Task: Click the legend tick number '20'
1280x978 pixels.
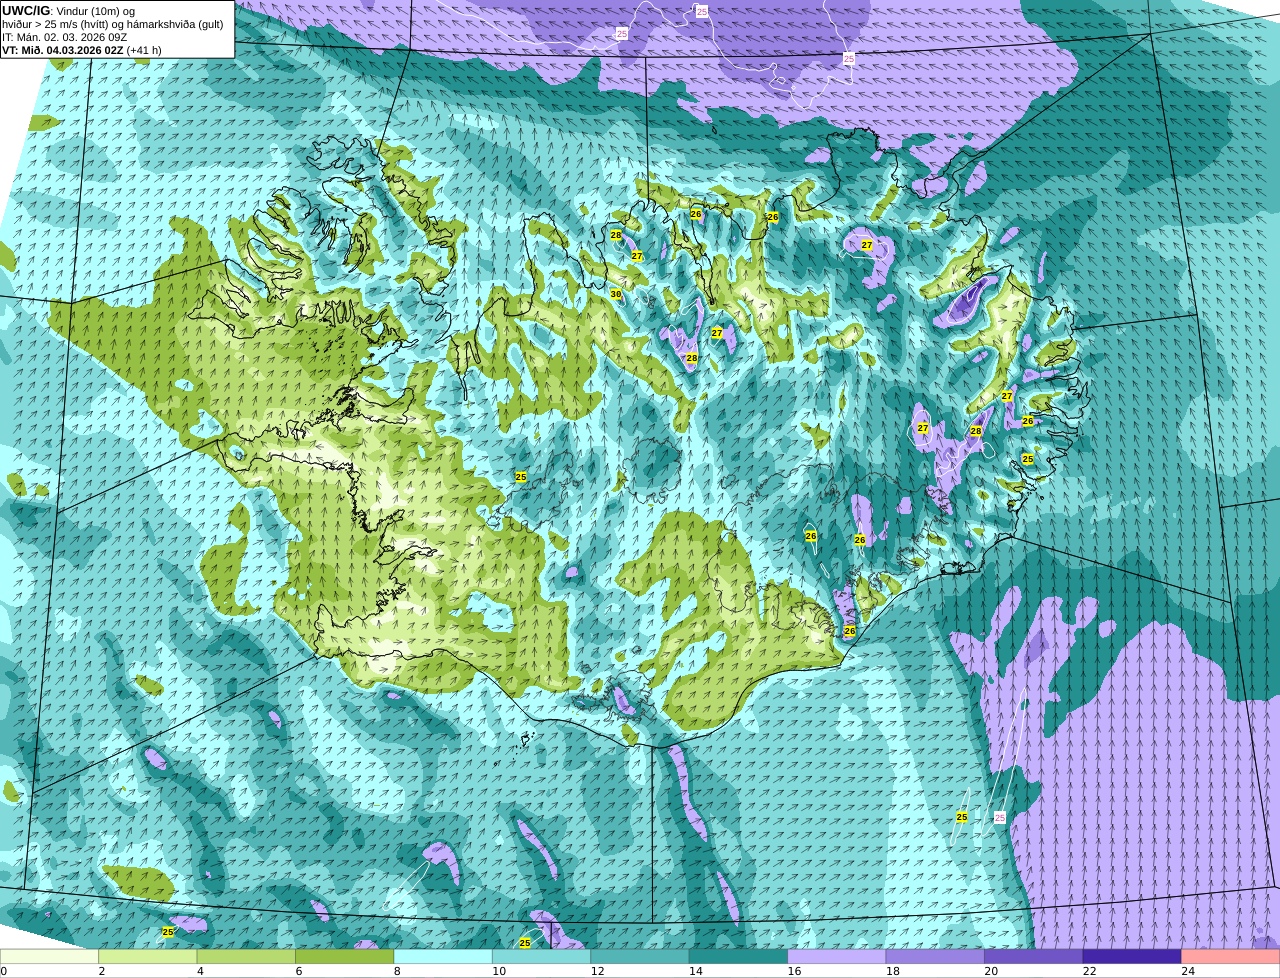Action: click(x=991, y=971)
